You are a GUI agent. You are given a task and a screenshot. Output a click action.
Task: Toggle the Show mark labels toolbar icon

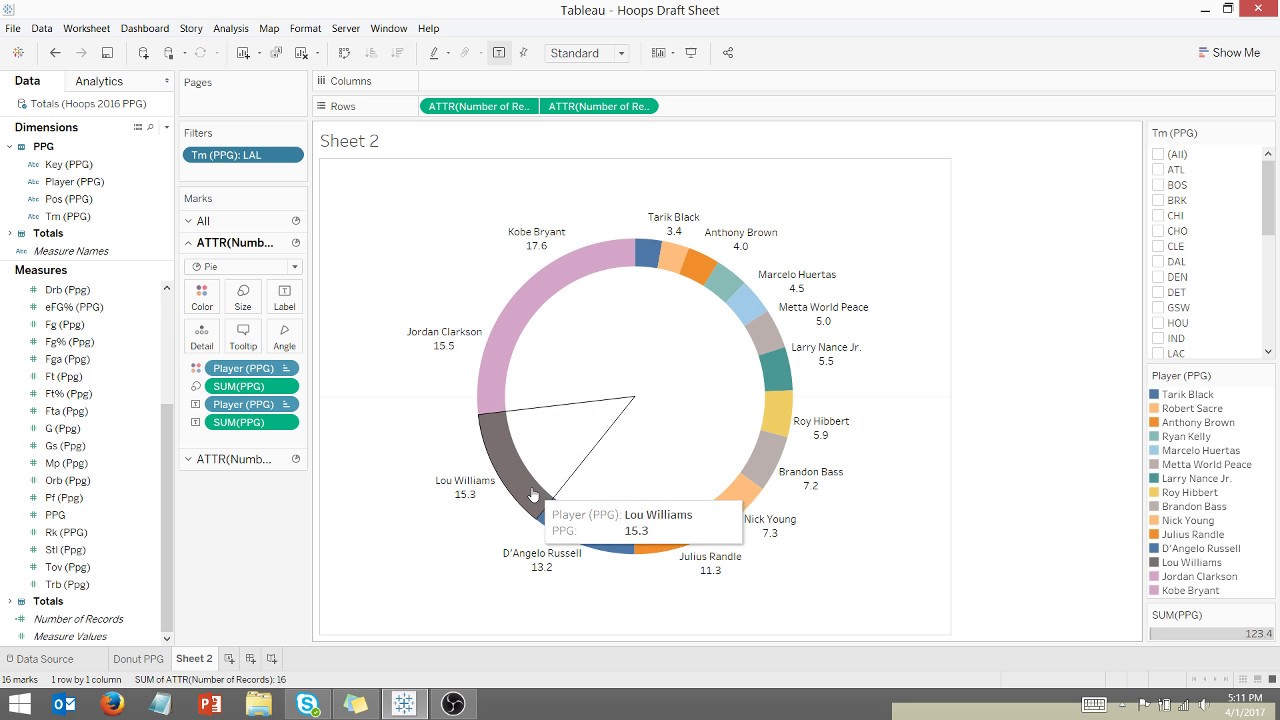pos(498,53)
